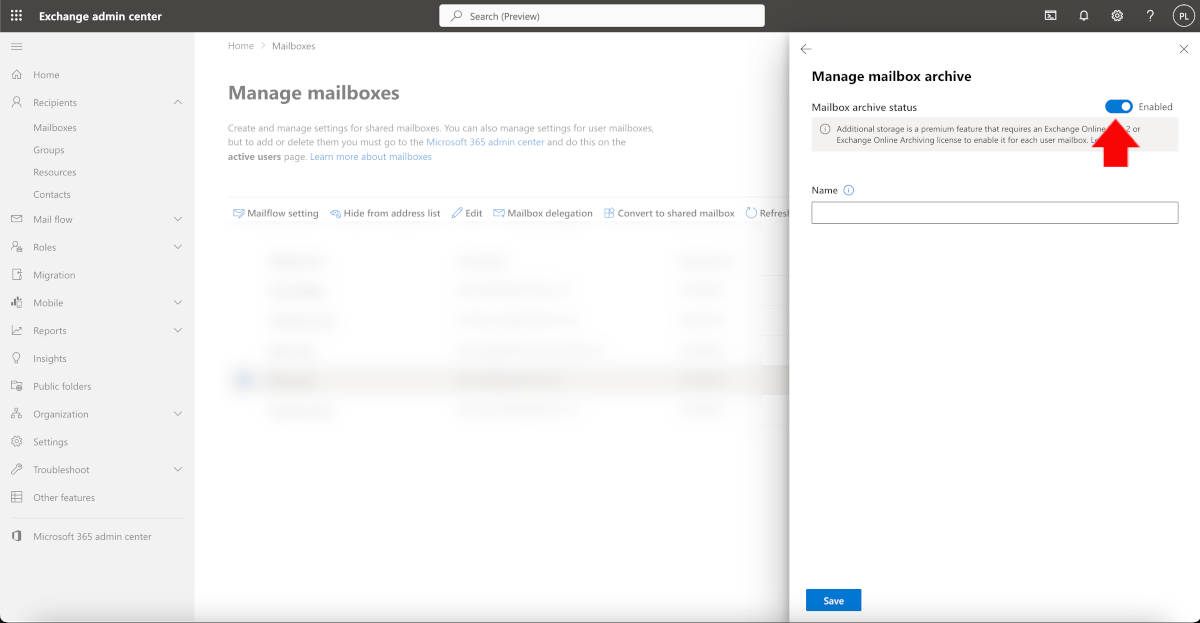
Task: Open Resources under Recipients
Action: pos(55,172)
